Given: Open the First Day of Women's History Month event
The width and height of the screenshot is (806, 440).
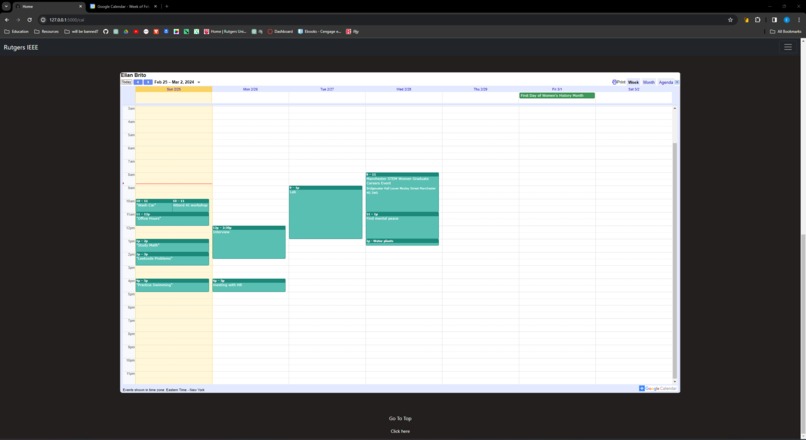Looking at the screenshot, I should tap(557, 96).
